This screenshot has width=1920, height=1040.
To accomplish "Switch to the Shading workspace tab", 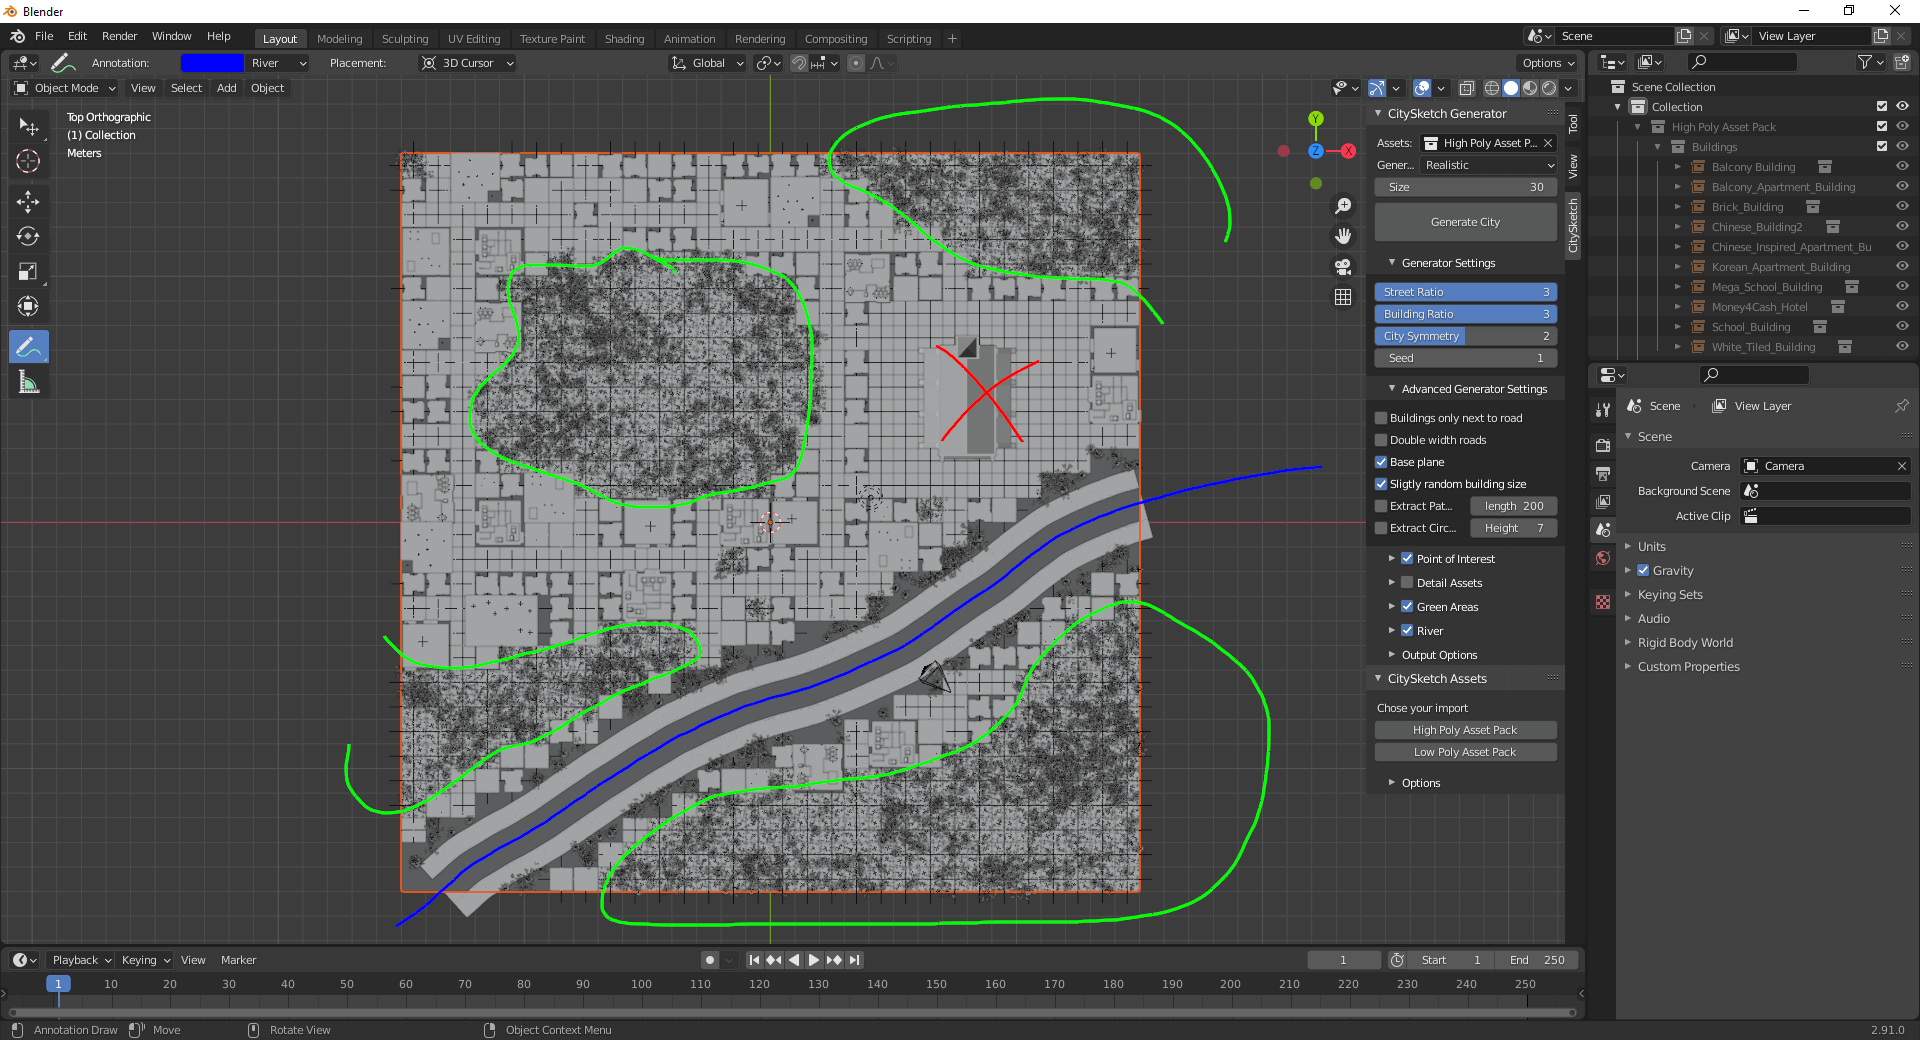I will [x=624, y=39].
